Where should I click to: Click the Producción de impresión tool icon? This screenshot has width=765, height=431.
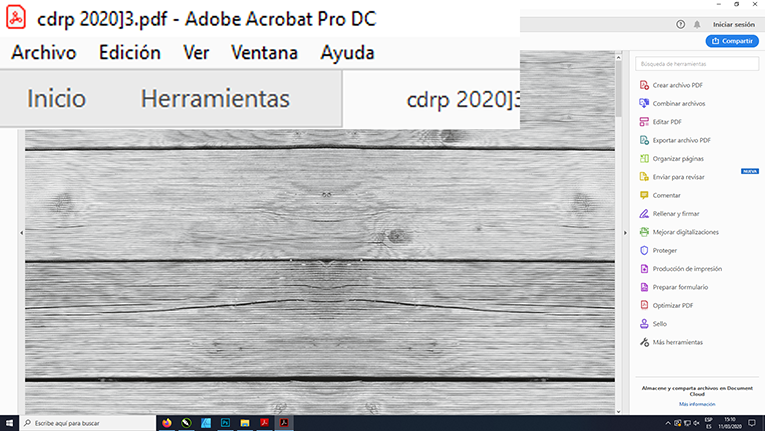(644, 269)
